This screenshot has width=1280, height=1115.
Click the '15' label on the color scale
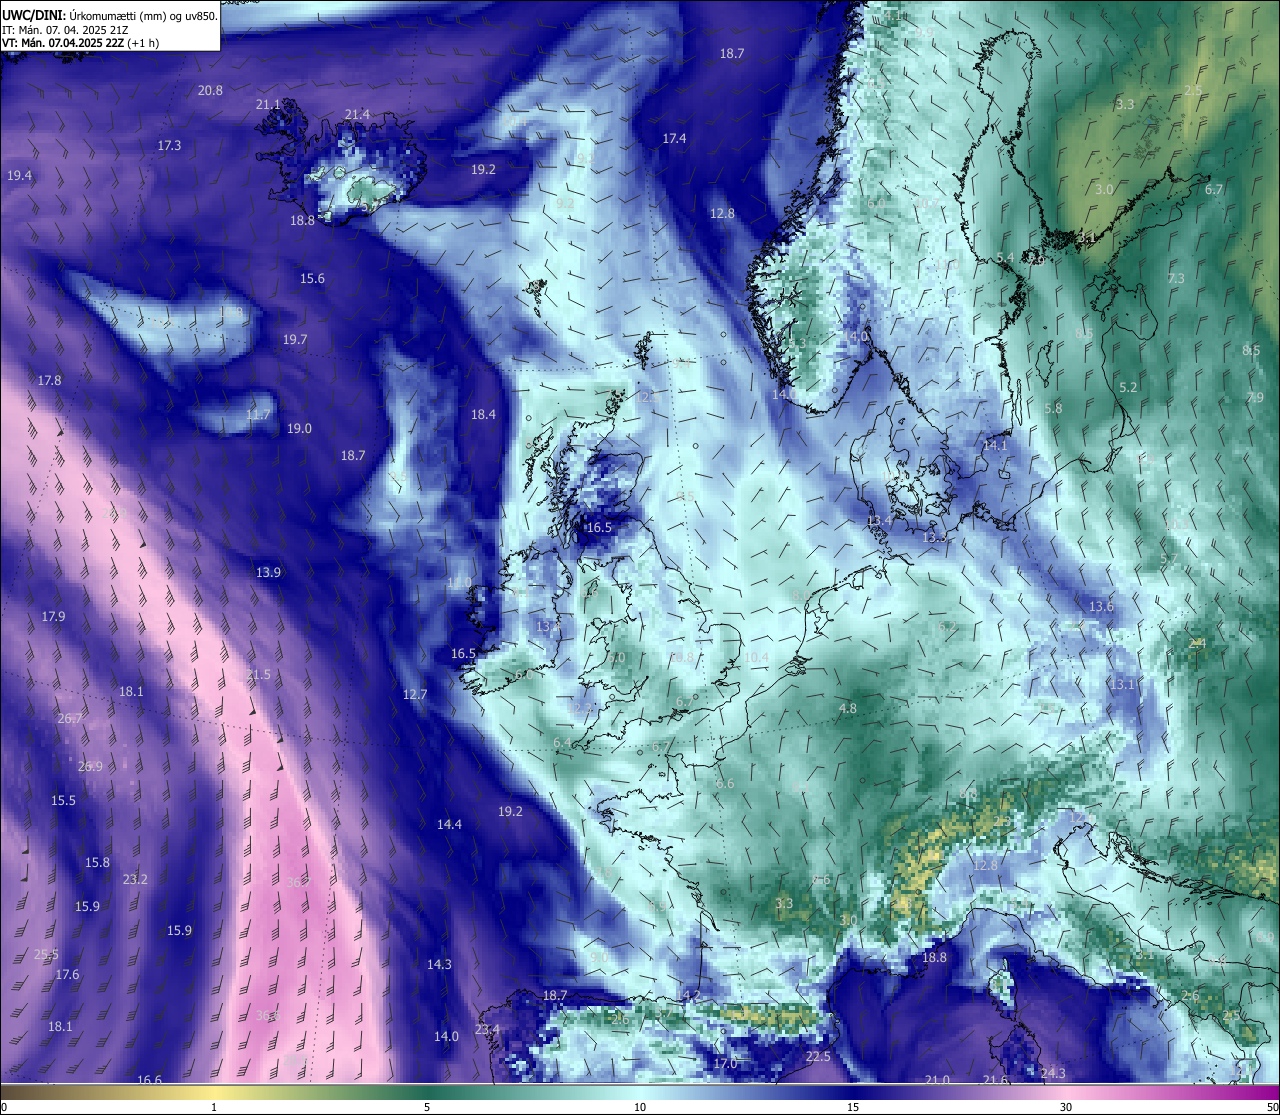point(853,1107)
